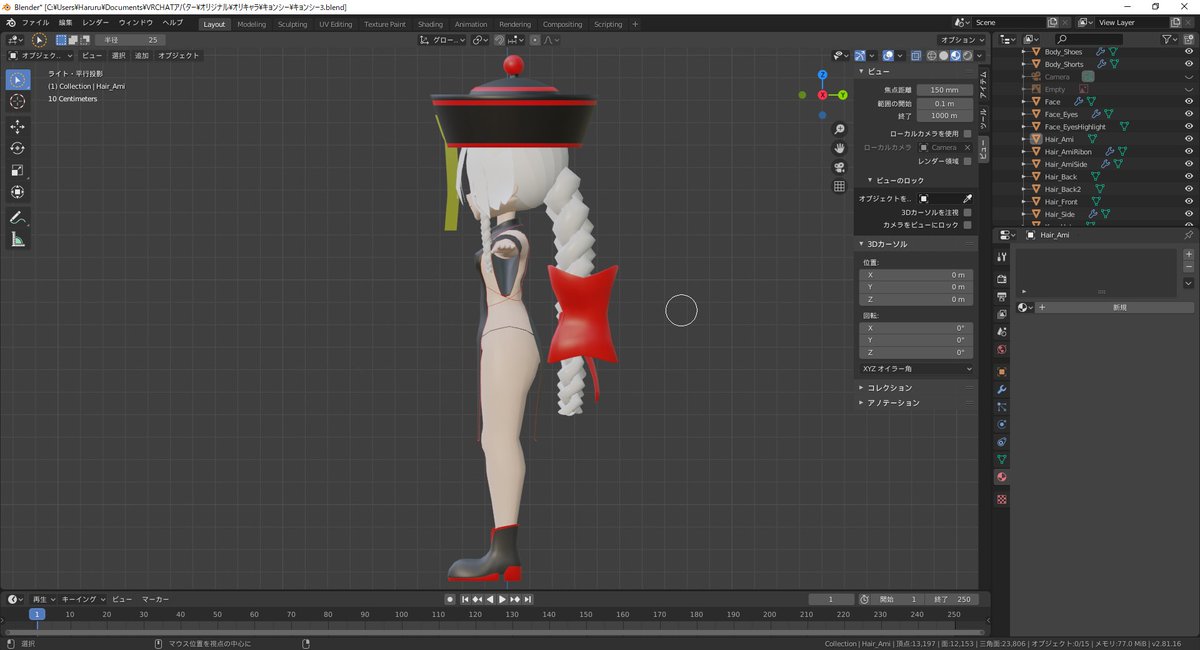Open the 追加 menu in viewport header
Screen dimensions: 1200x650
(142, 56)
